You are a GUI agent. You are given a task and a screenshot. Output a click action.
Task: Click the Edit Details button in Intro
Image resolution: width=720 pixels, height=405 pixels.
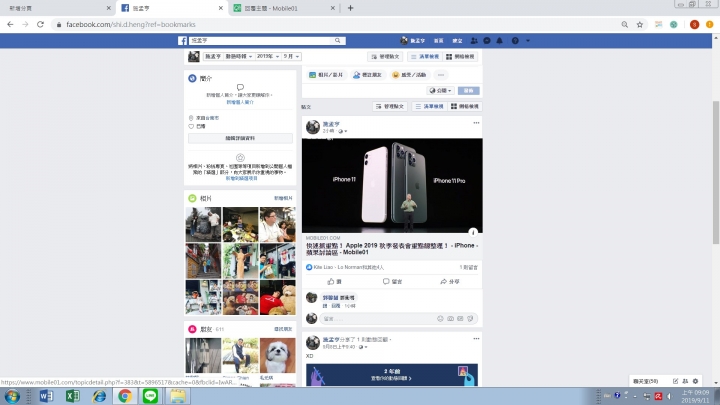pos(240,138)
